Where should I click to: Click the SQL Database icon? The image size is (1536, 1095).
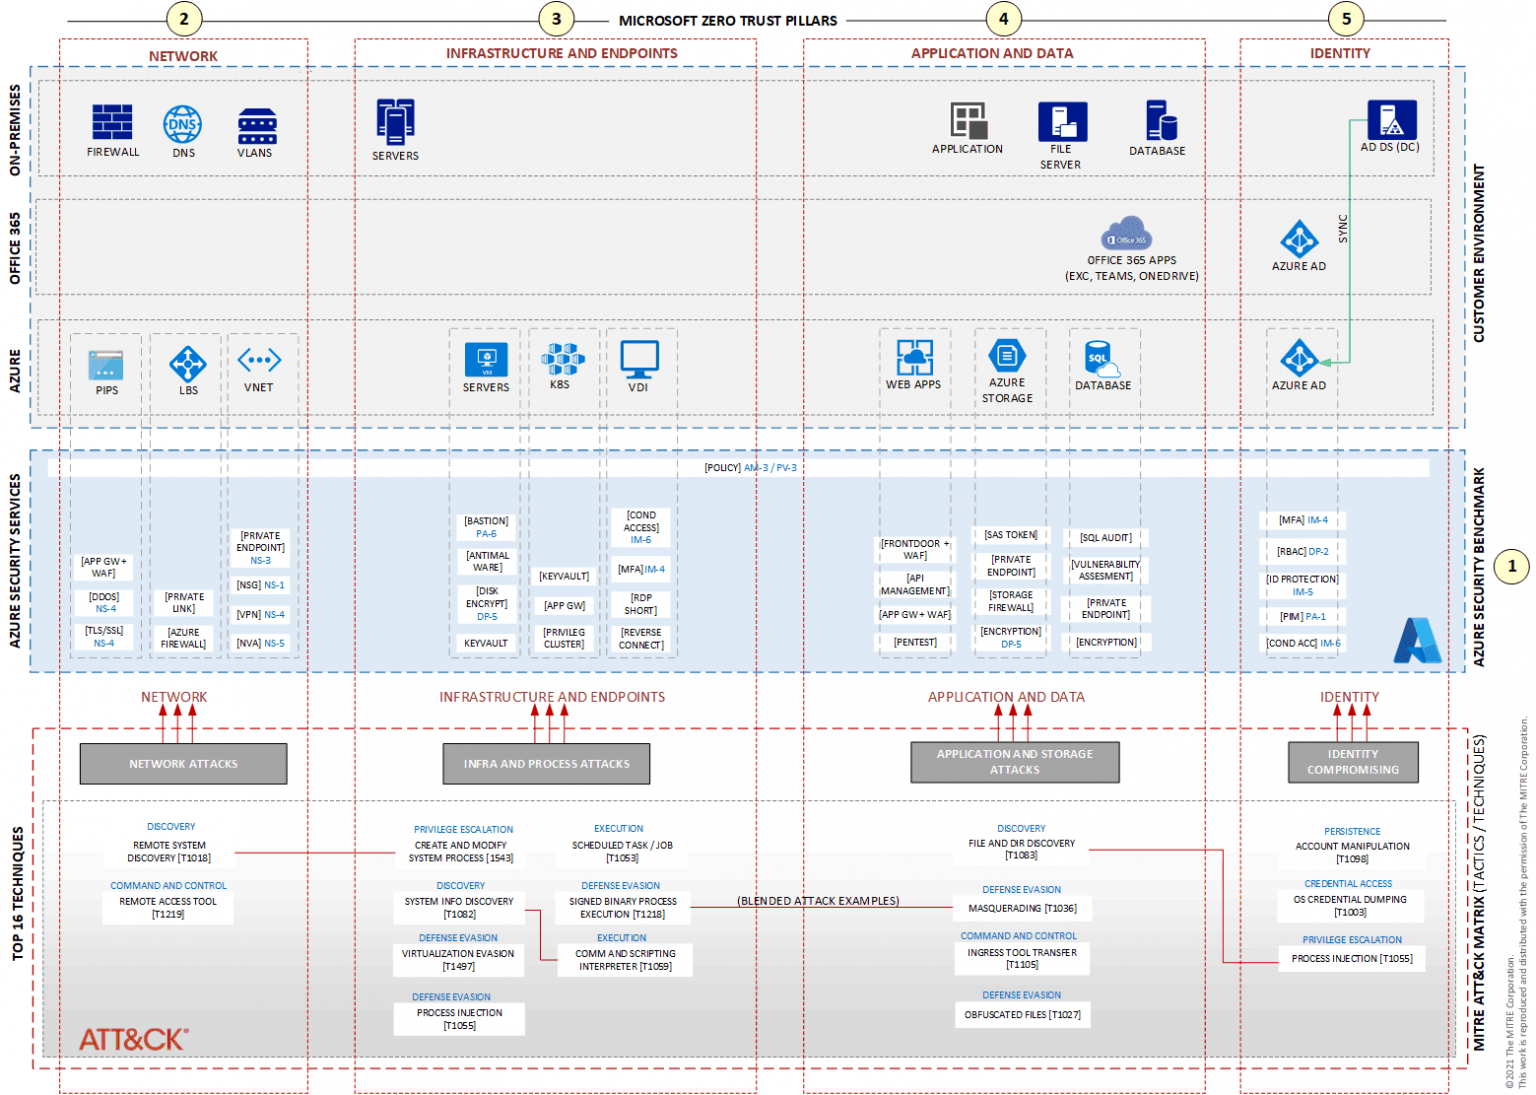pos(1100,357)
